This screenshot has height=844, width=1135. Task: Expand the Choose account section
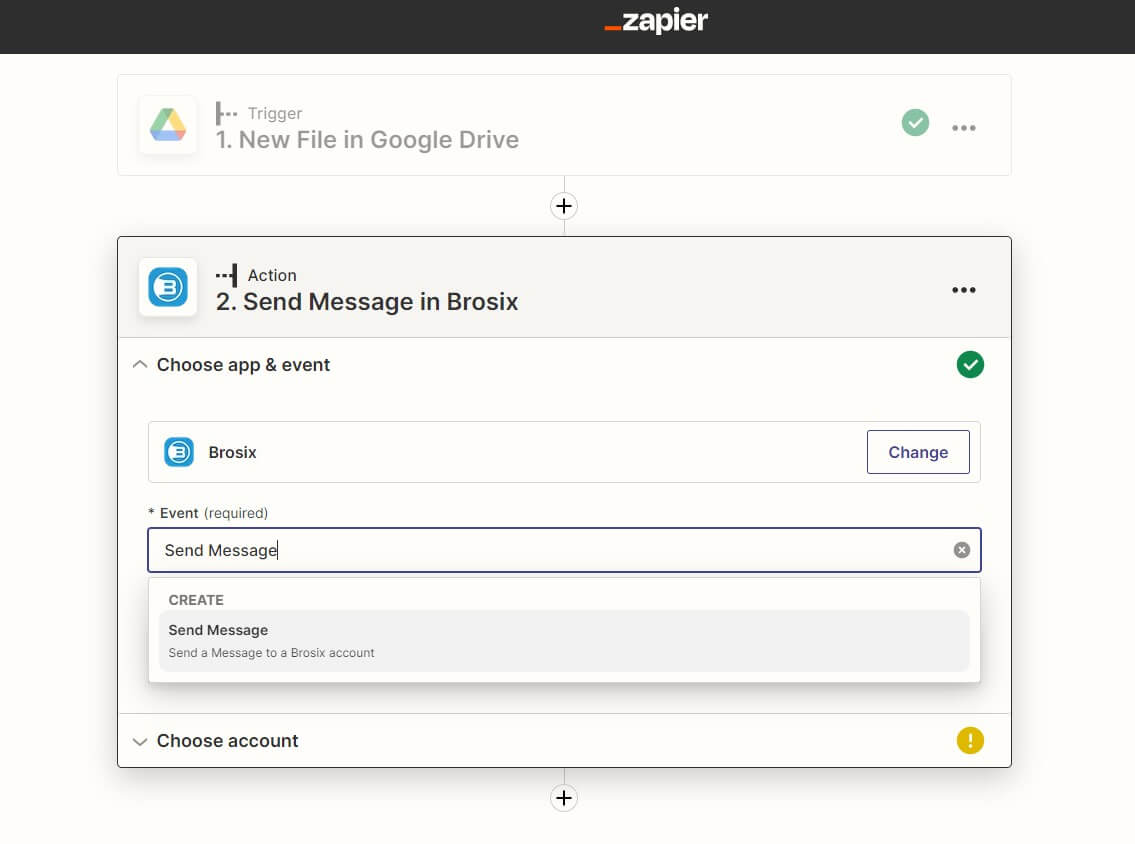(x=140, y=741)
